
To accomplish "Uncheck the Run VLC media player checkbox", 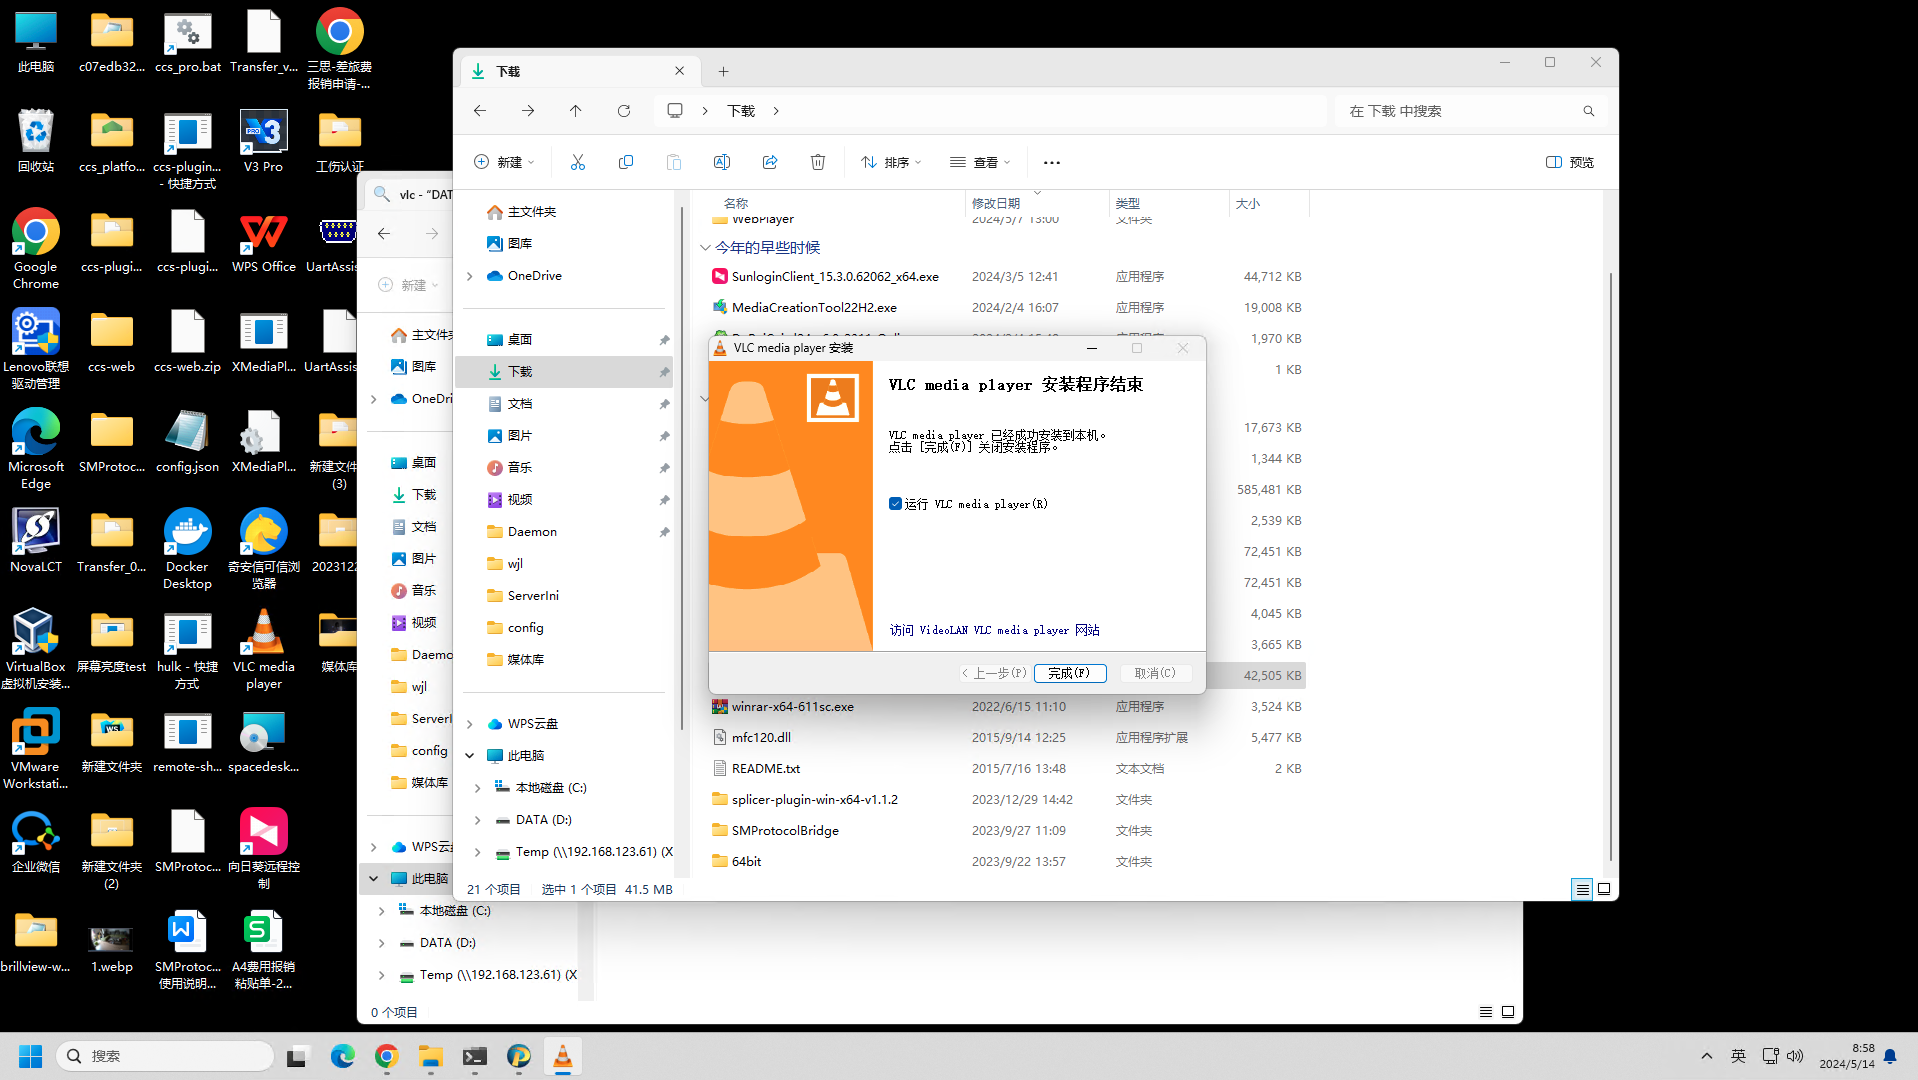I will click(896, 504).
